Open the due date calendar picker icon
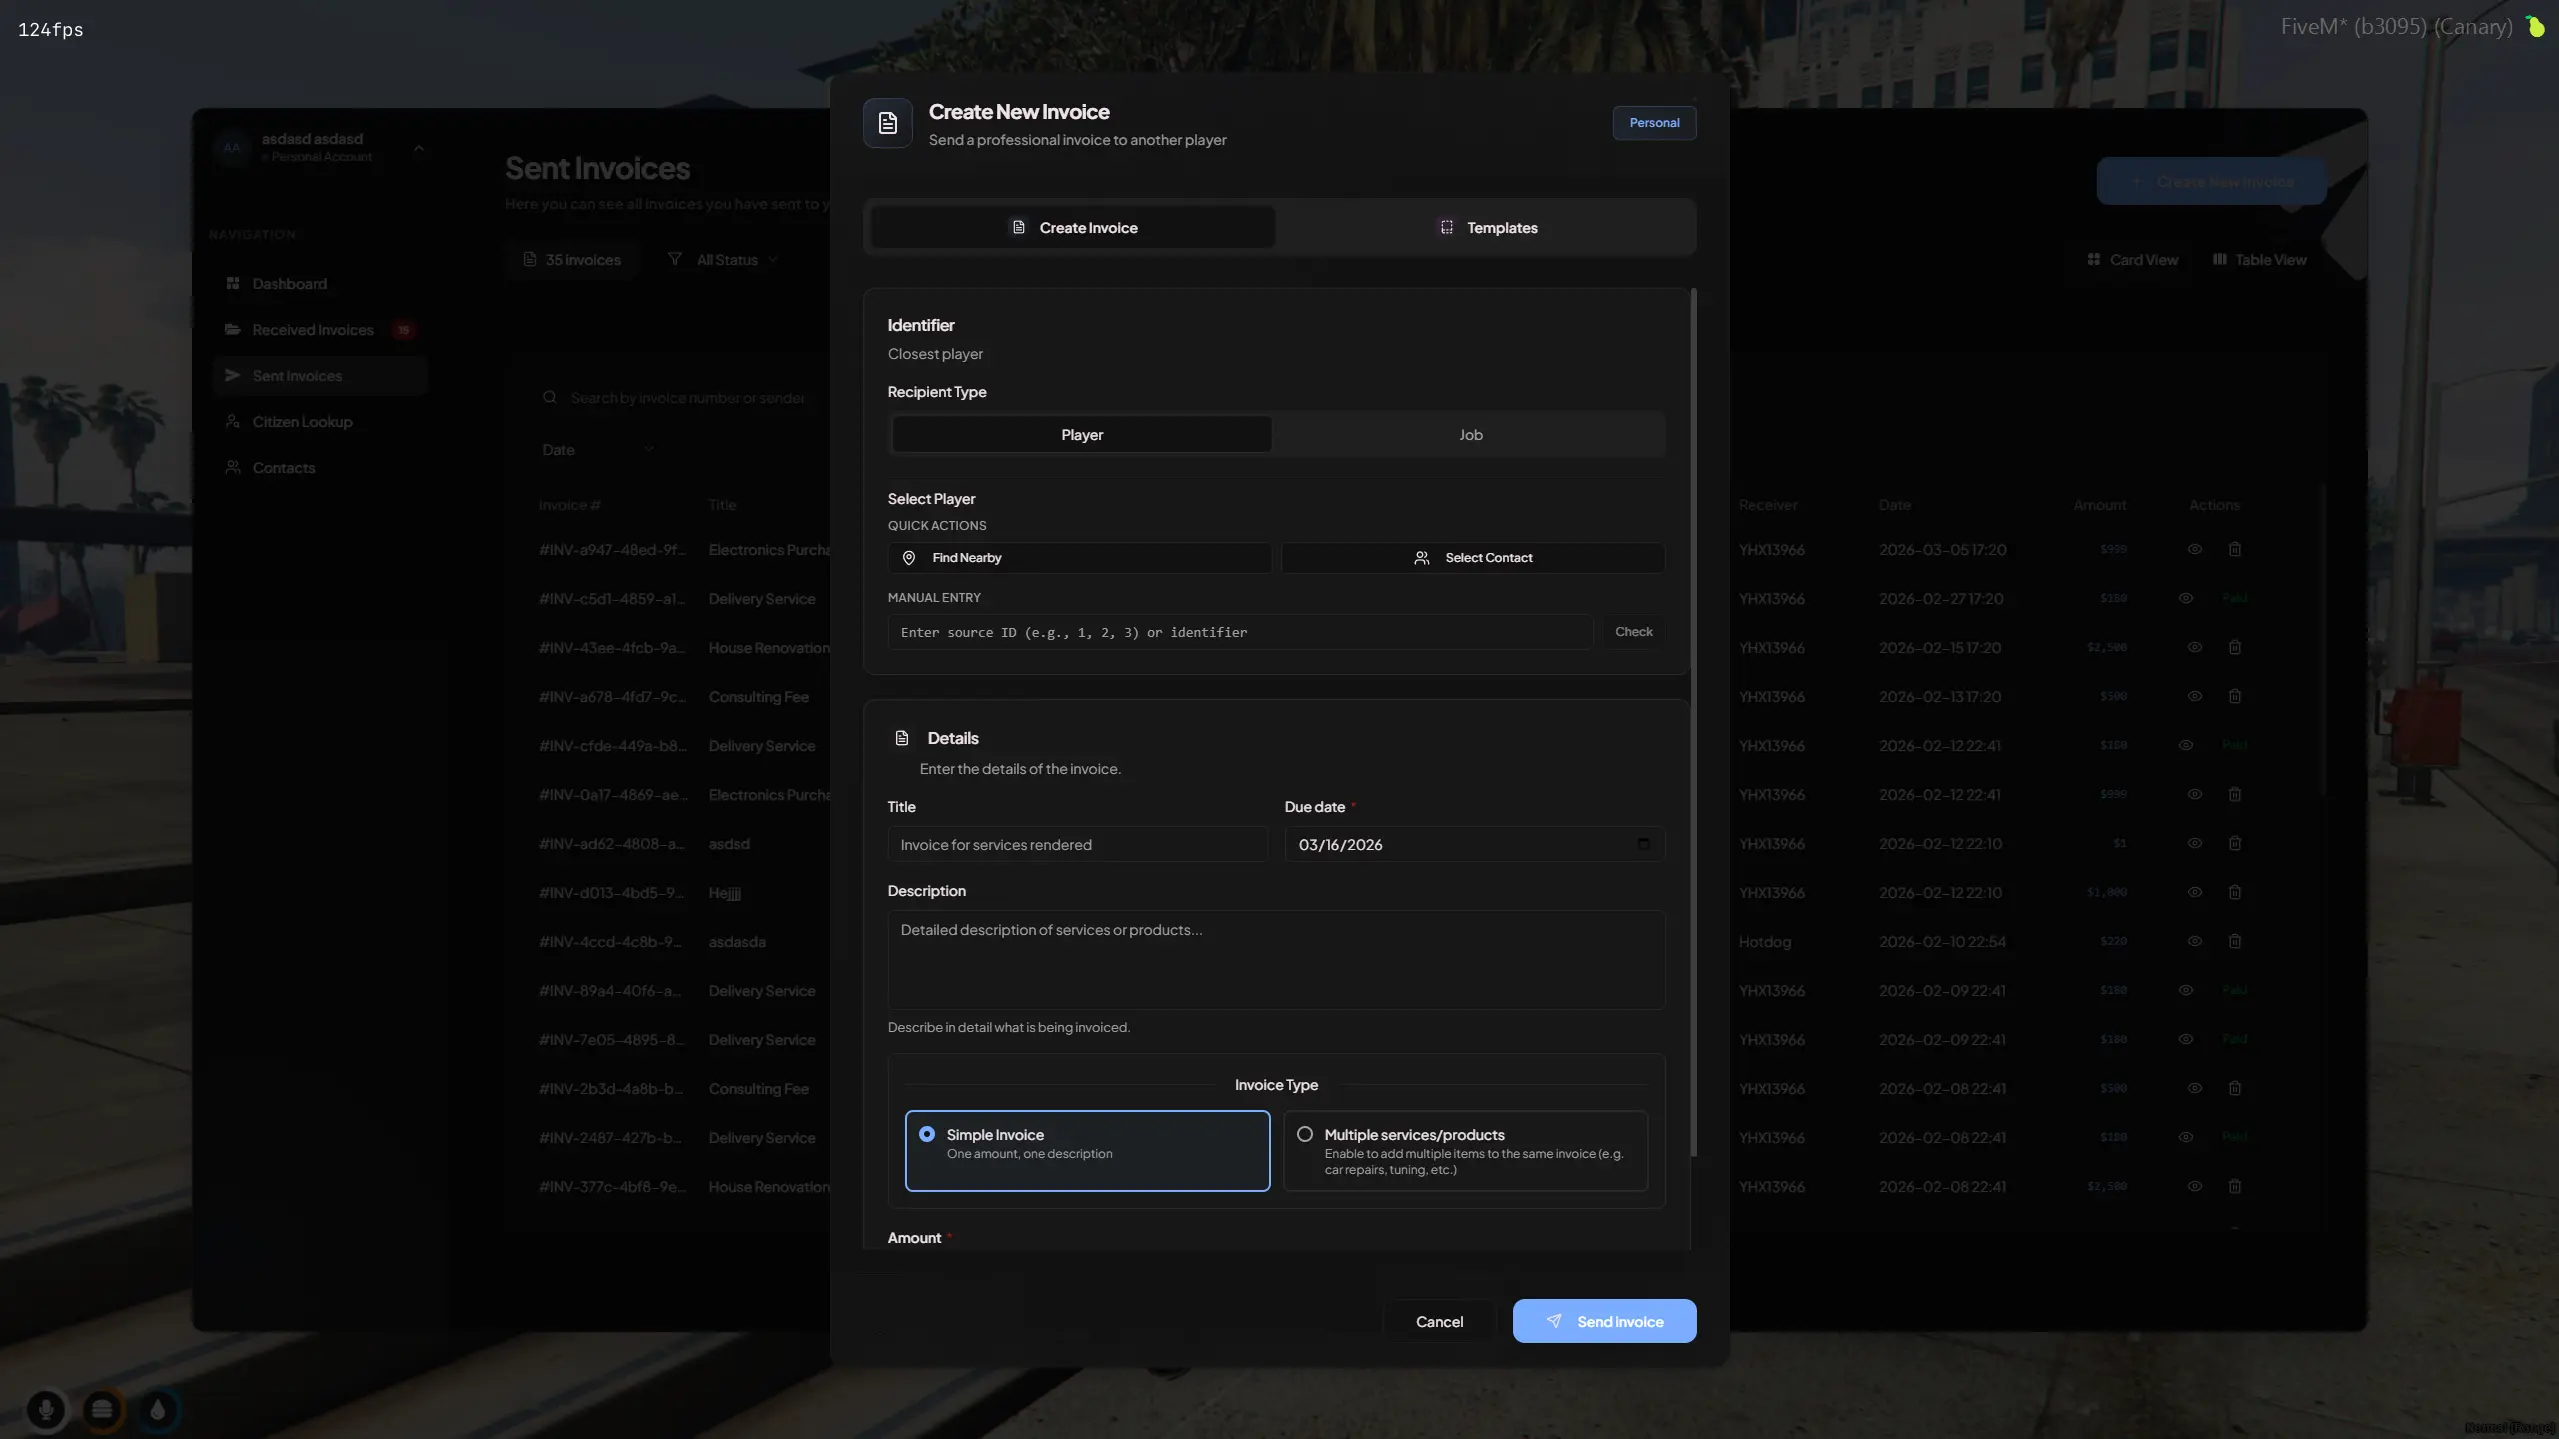Image resolution: width=2559 pixels, height=1439 pixels. [1643, 843]
